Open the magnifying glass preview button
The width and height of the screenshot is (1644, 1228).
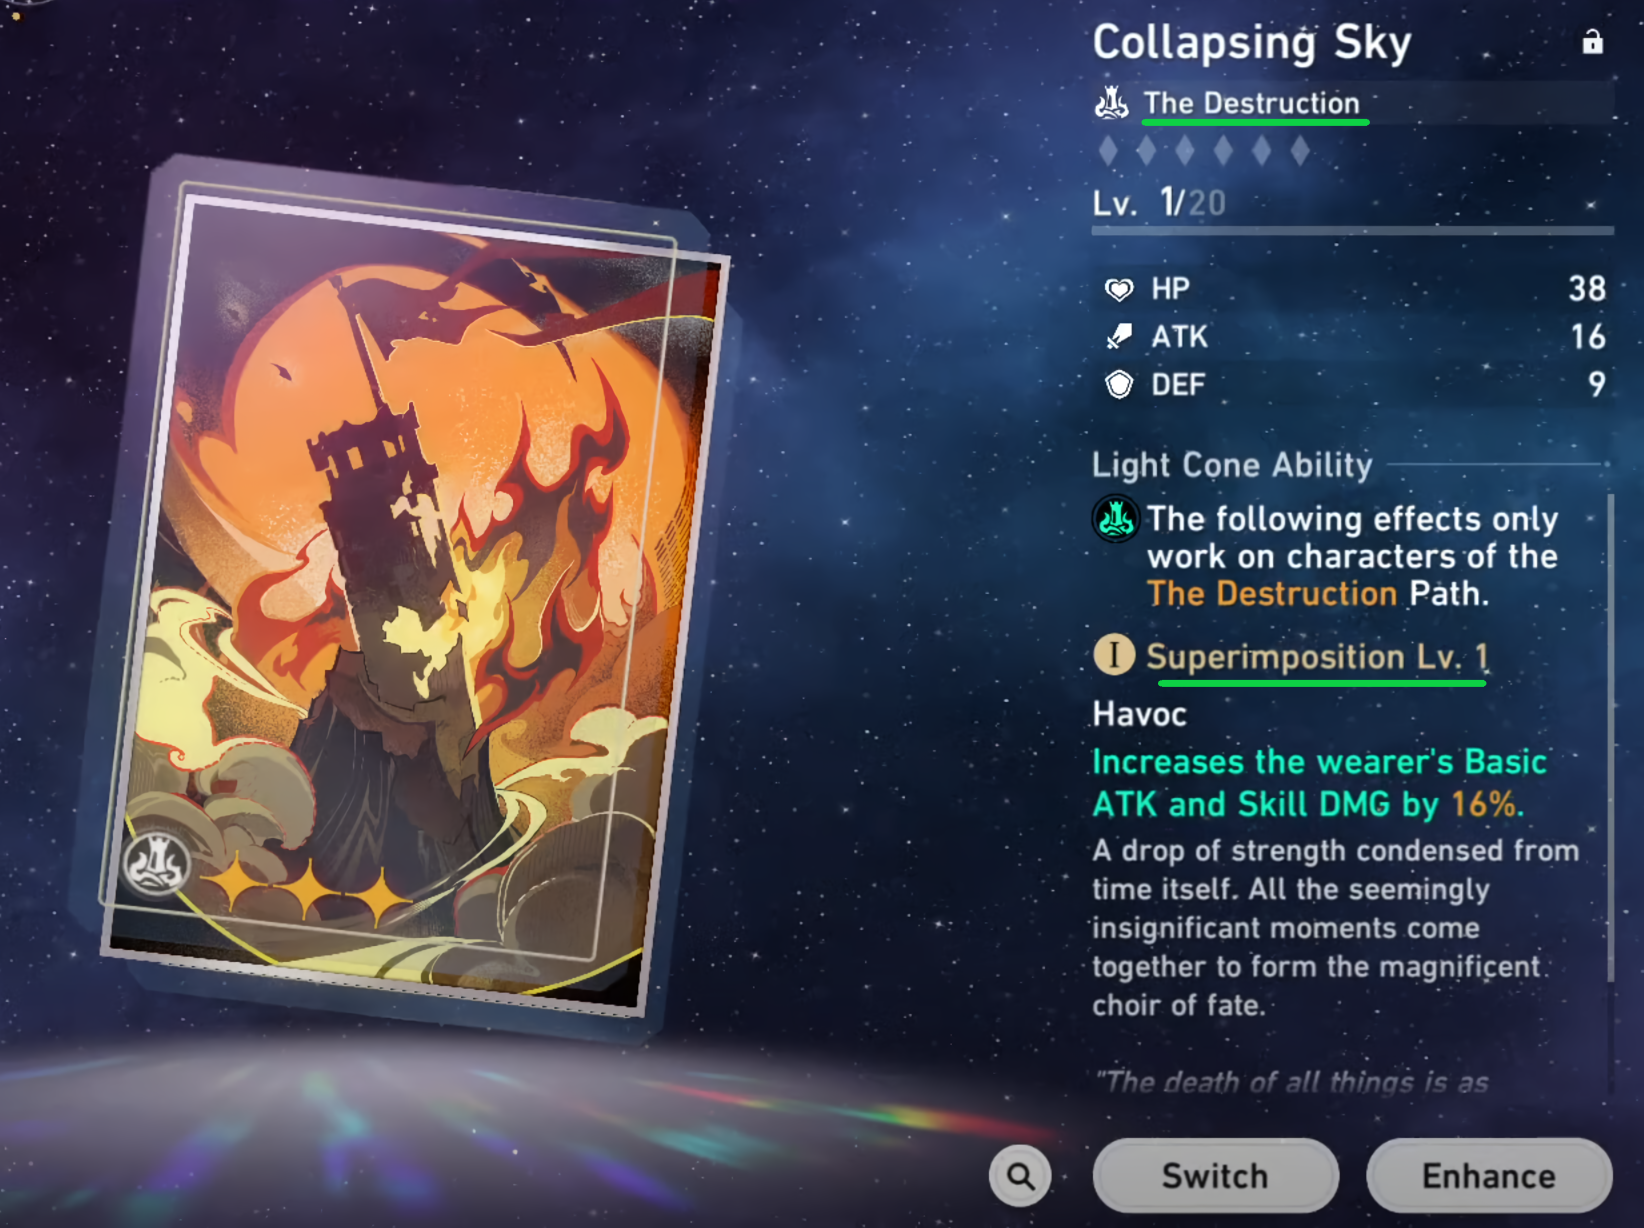(1020, 1176)
